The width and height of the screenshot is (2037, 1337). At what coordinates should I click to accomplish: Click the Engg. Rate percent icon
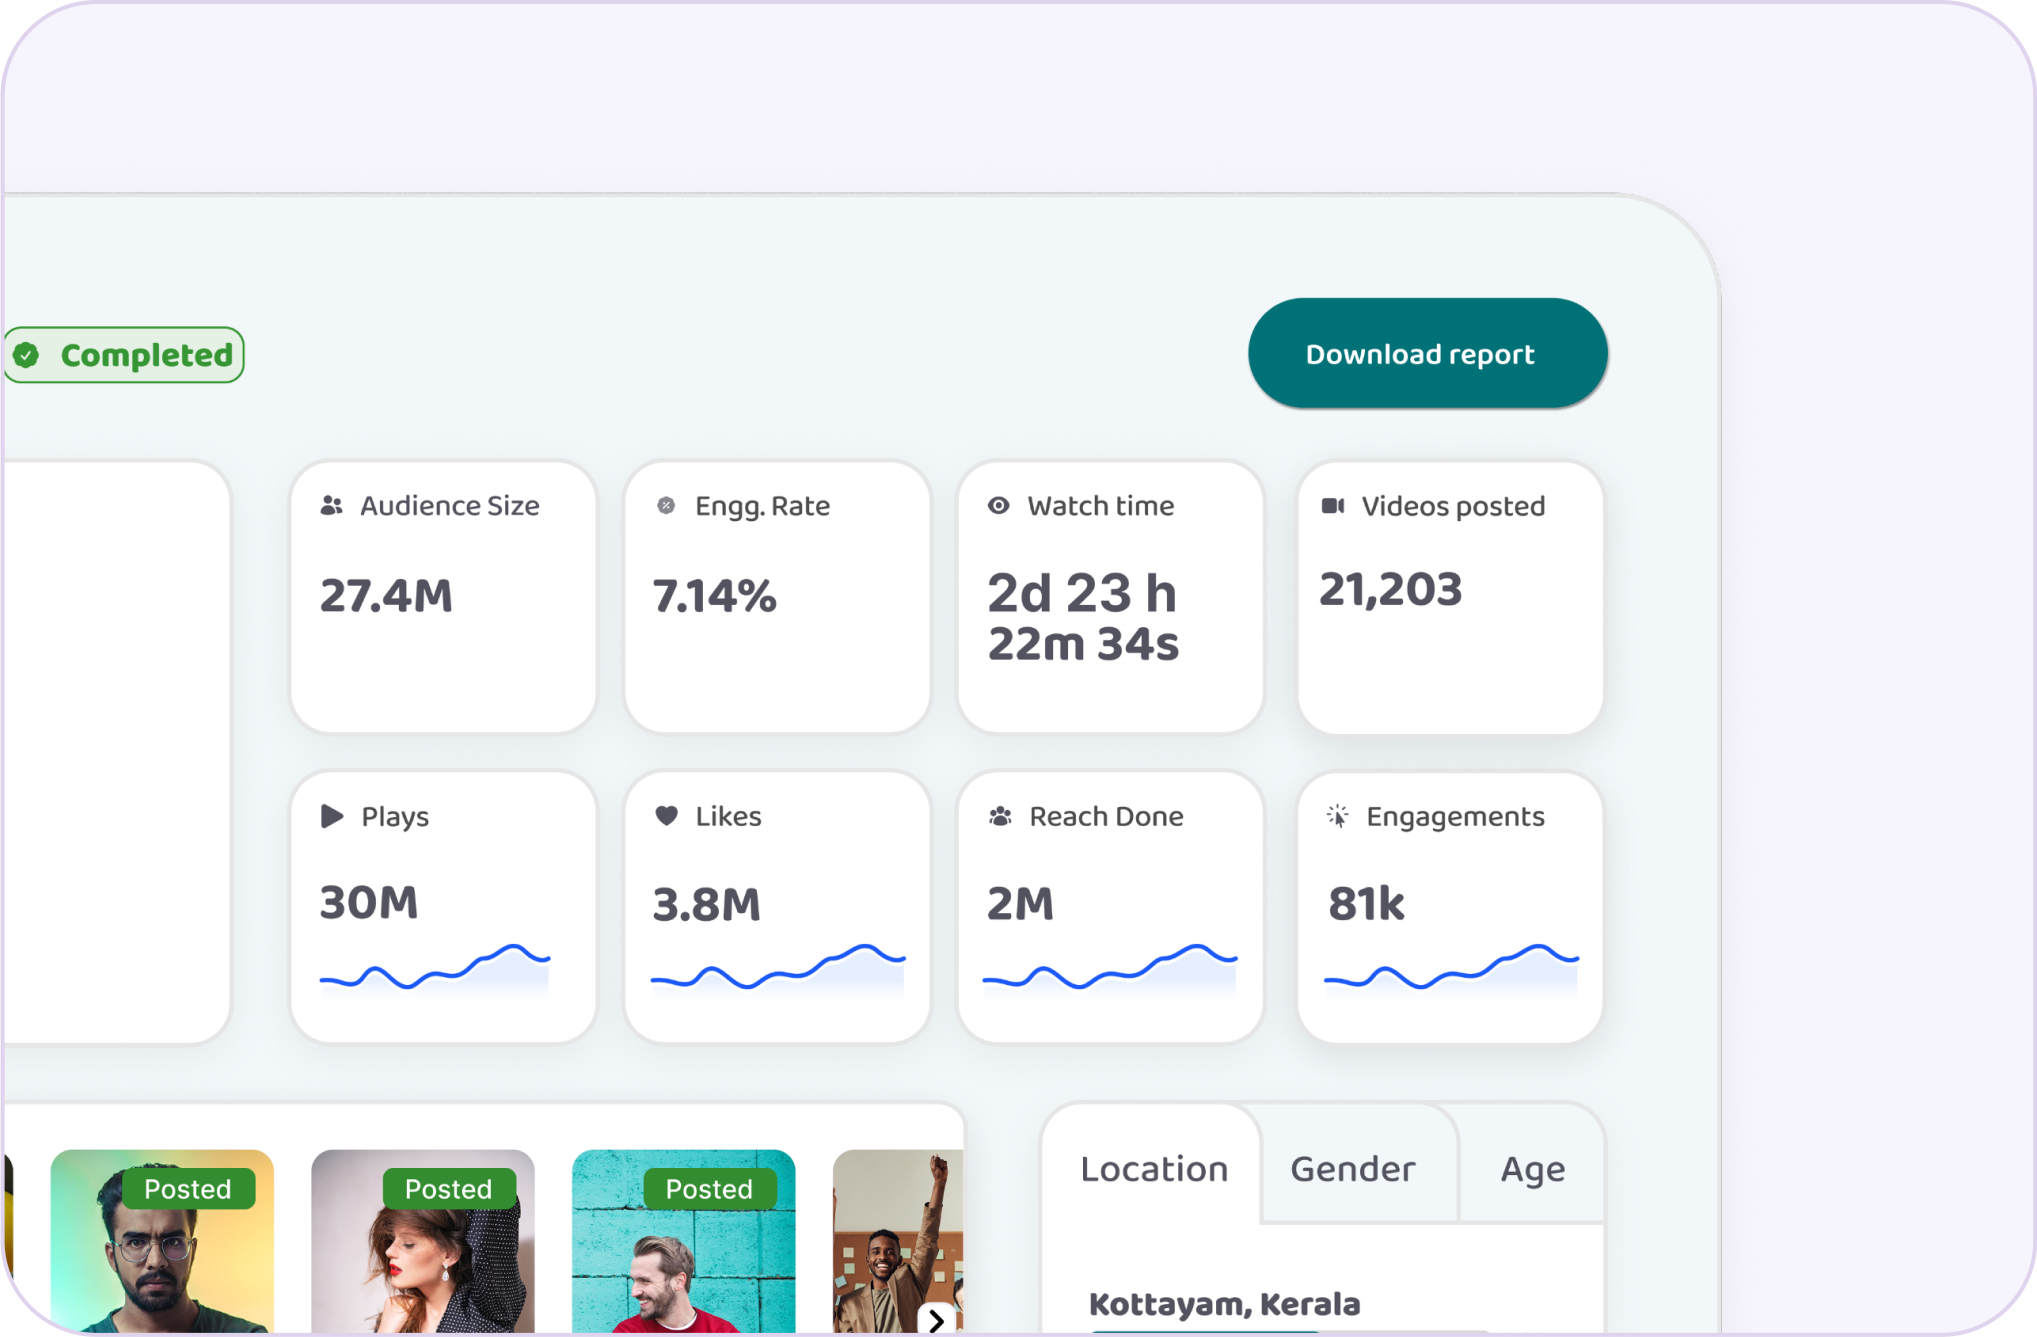[x=666, y=506]
